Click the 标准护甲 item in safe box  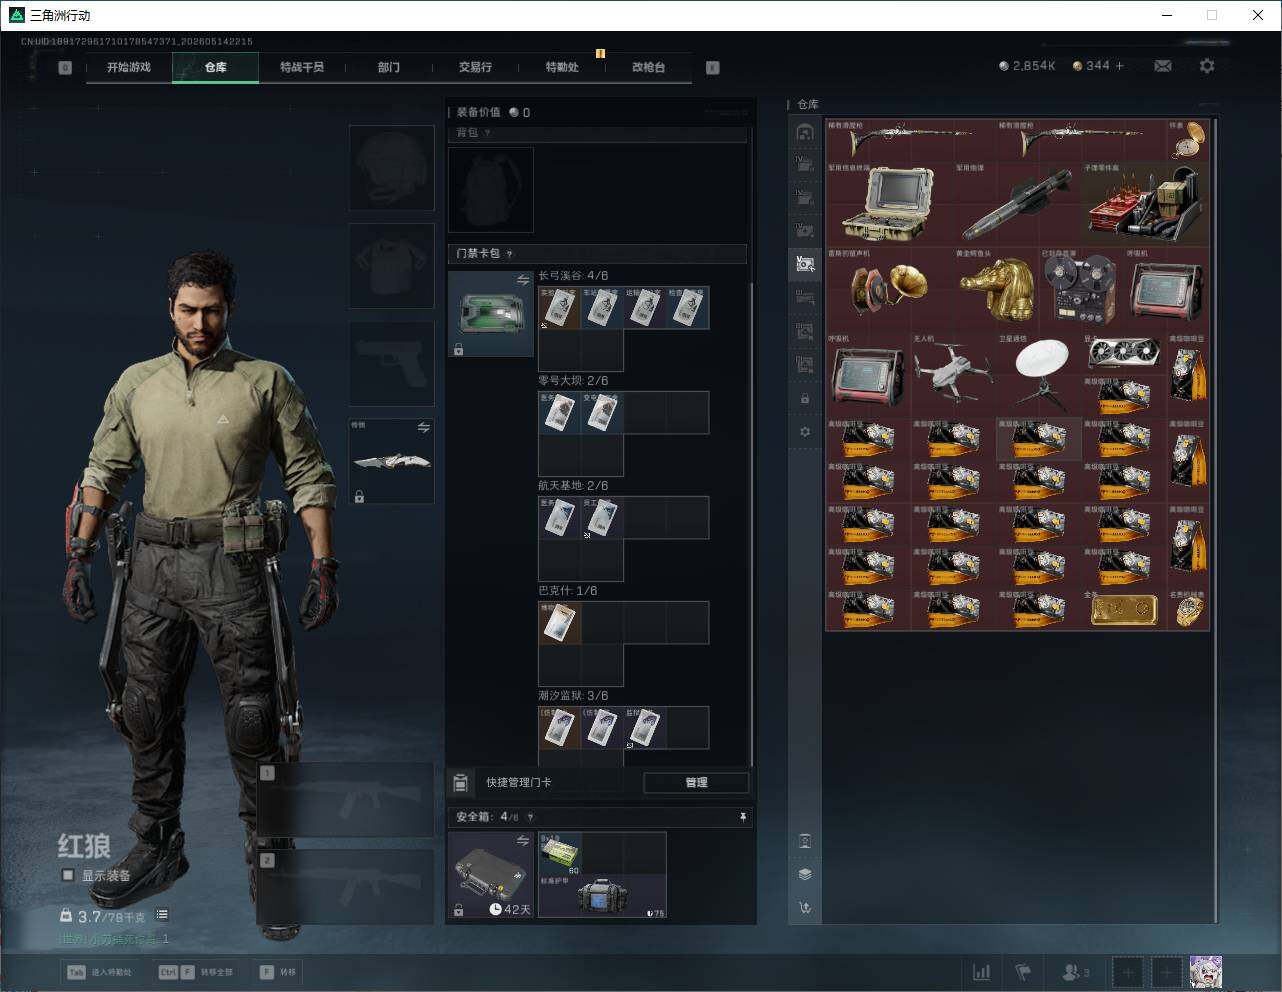coord(602,896)
